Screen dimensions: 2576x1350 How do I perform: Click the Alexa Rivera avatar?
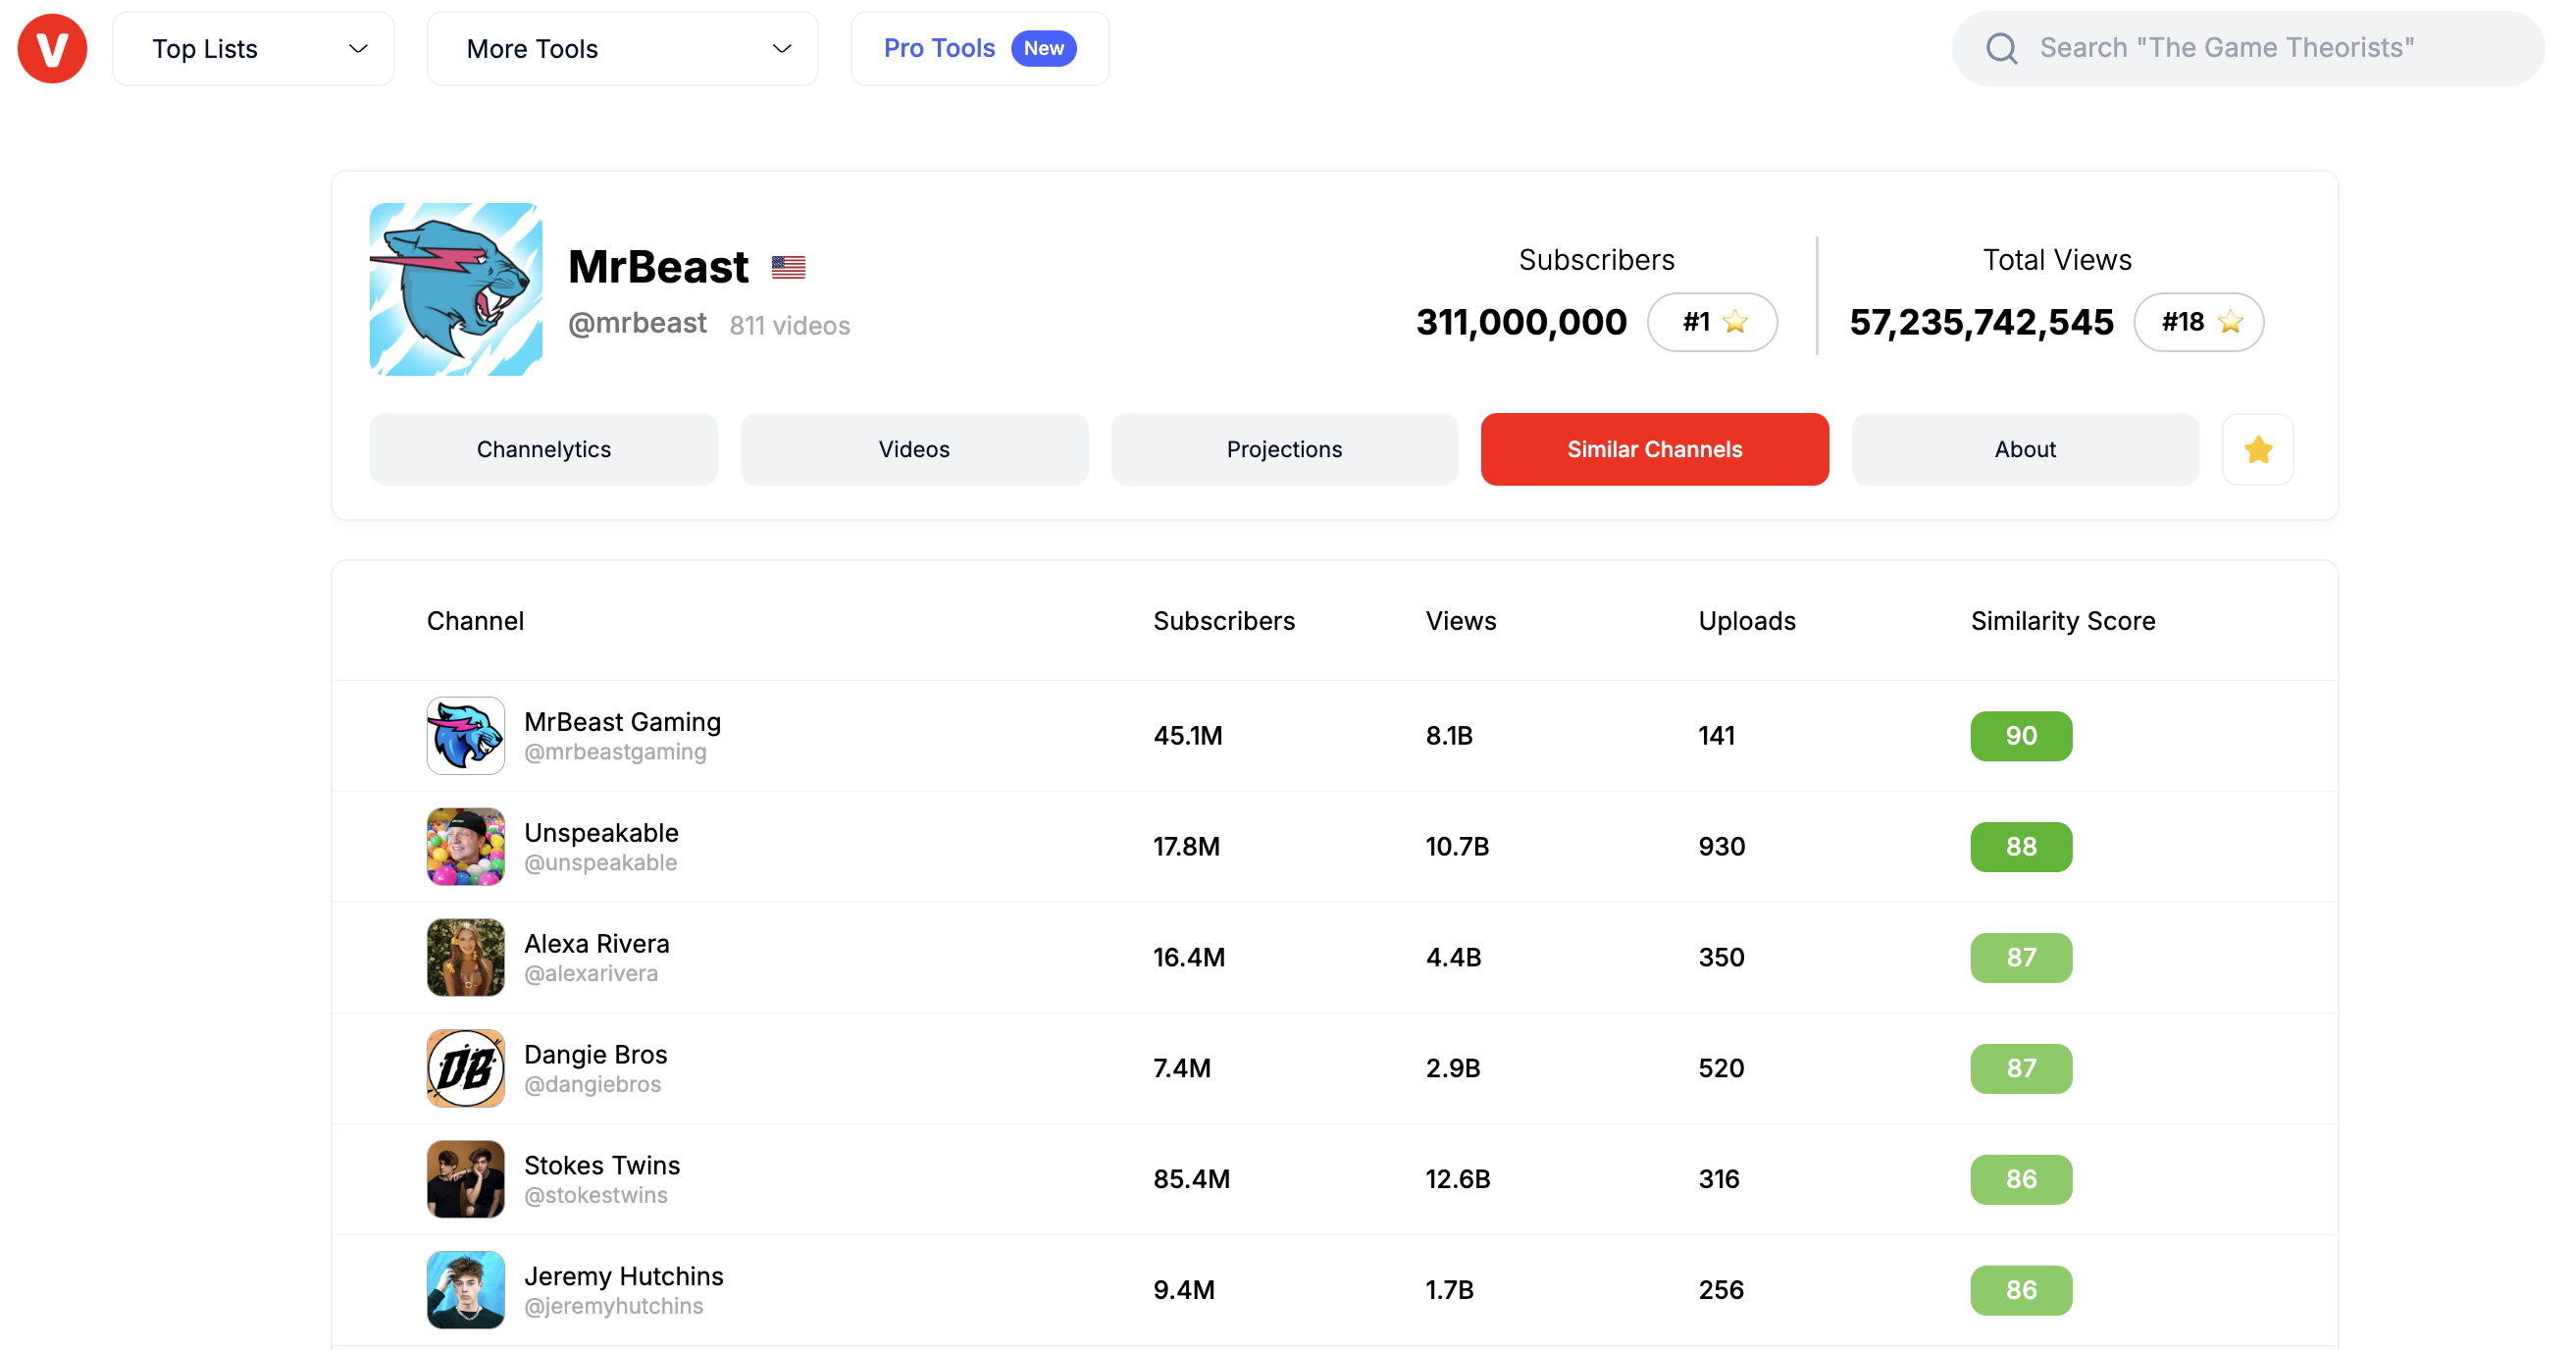pos(465,957)
